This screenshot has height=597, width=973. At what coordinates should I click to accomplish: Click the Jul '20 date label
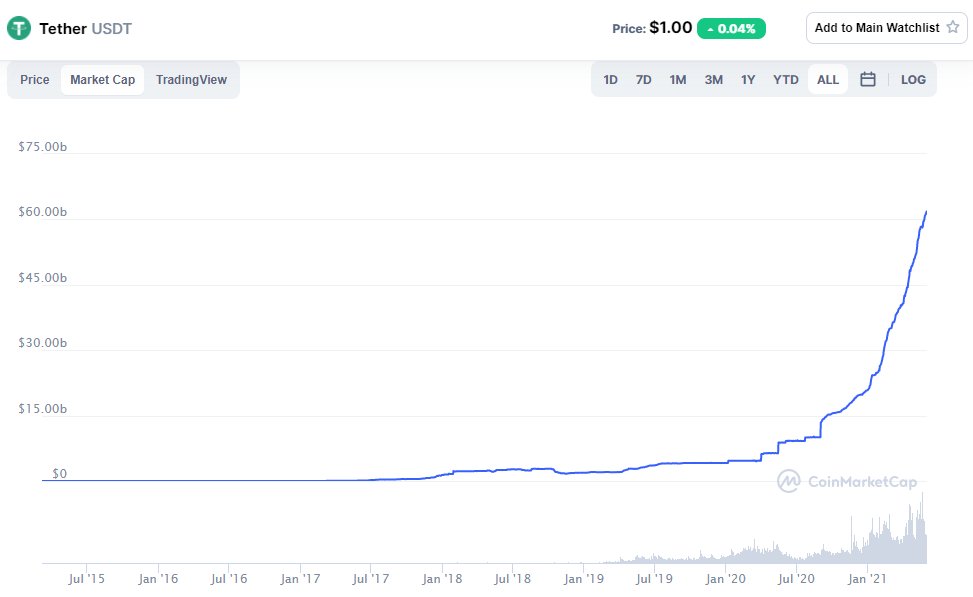(796, 579)
